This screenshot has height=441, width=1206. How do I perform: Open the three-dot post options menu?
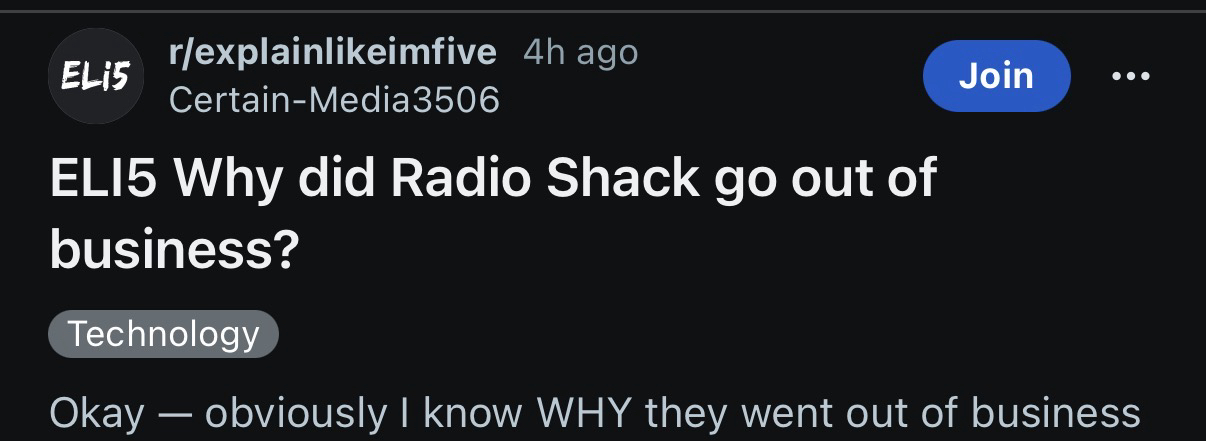pyautogui.click(x=1130, y=76)
